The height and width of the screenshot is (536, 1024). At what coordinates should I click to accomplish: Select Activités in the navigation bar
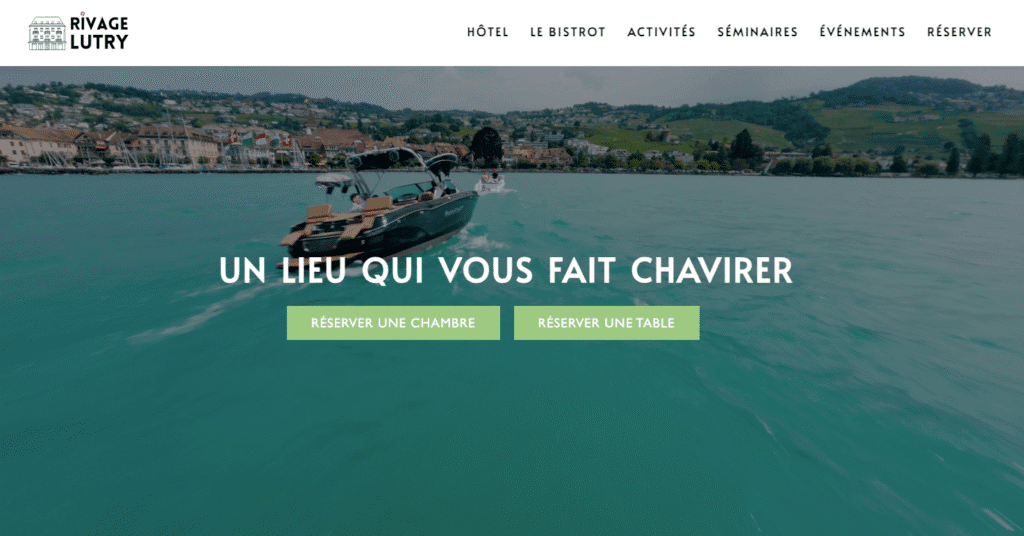point(661,32)
